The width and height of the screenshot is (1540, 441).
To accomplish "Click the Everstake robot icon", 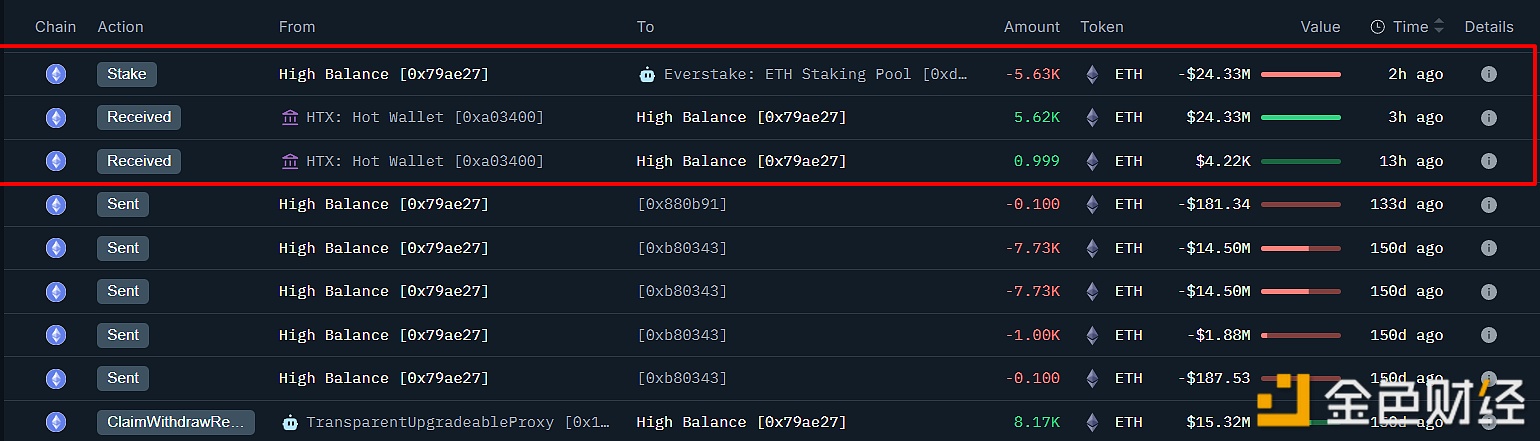I will pyautogui.click(x=647, y=74).
